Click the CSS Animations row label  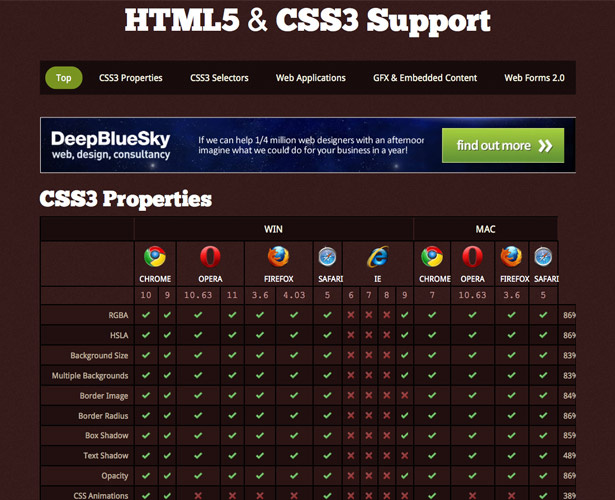click(x=101, y=496)
